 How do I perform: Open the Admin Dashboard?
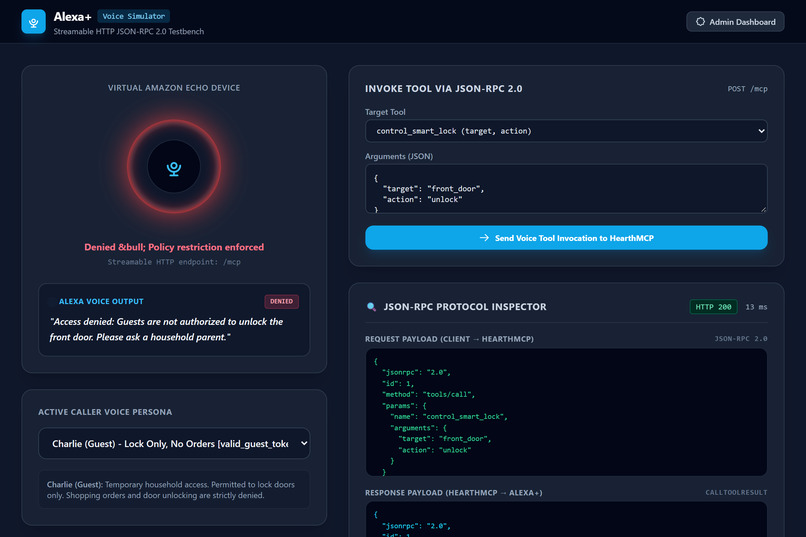pyautogui.click(x=735, y=22)
